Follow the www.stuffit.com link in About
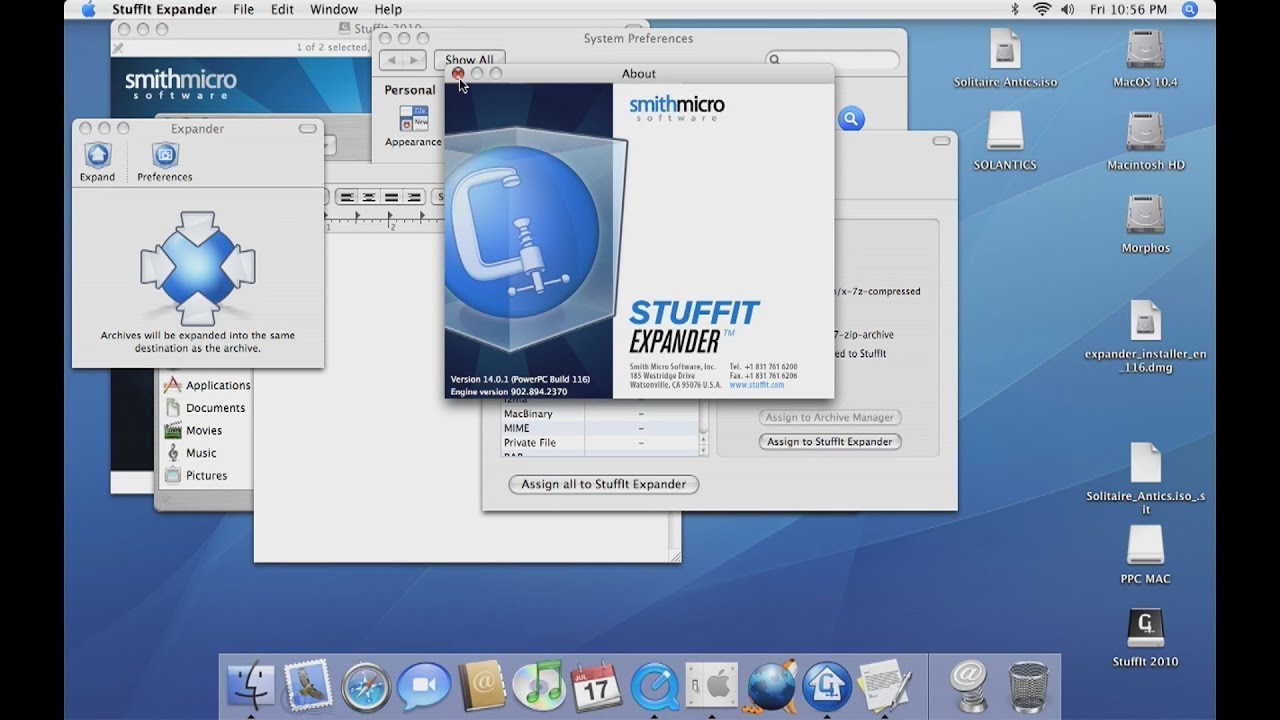Screen dimensions: 1280x720 [x=757, y=385]
